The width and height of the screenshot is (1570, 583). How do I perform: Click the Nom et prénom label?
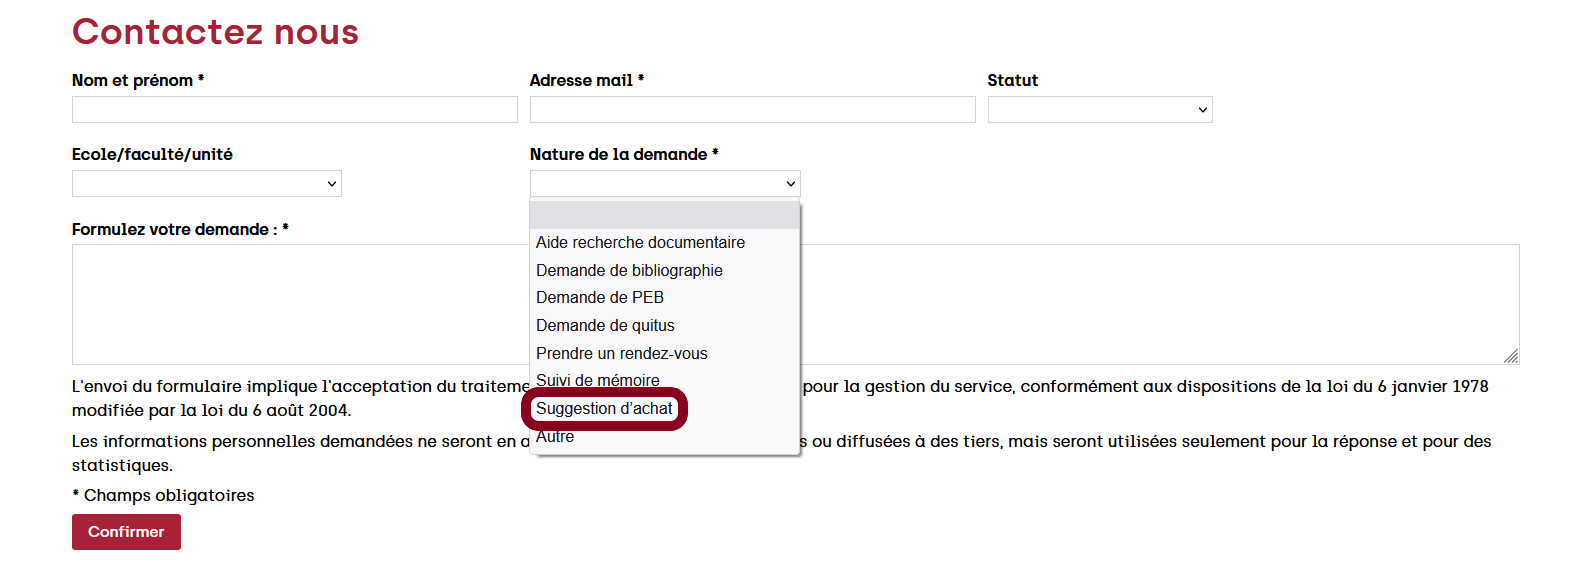[x=137, y=81]
